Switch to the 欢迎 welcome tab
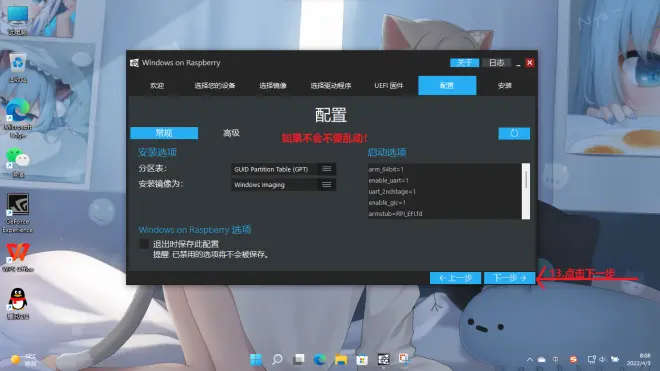 pyautogui.click(x=157, y=86)
